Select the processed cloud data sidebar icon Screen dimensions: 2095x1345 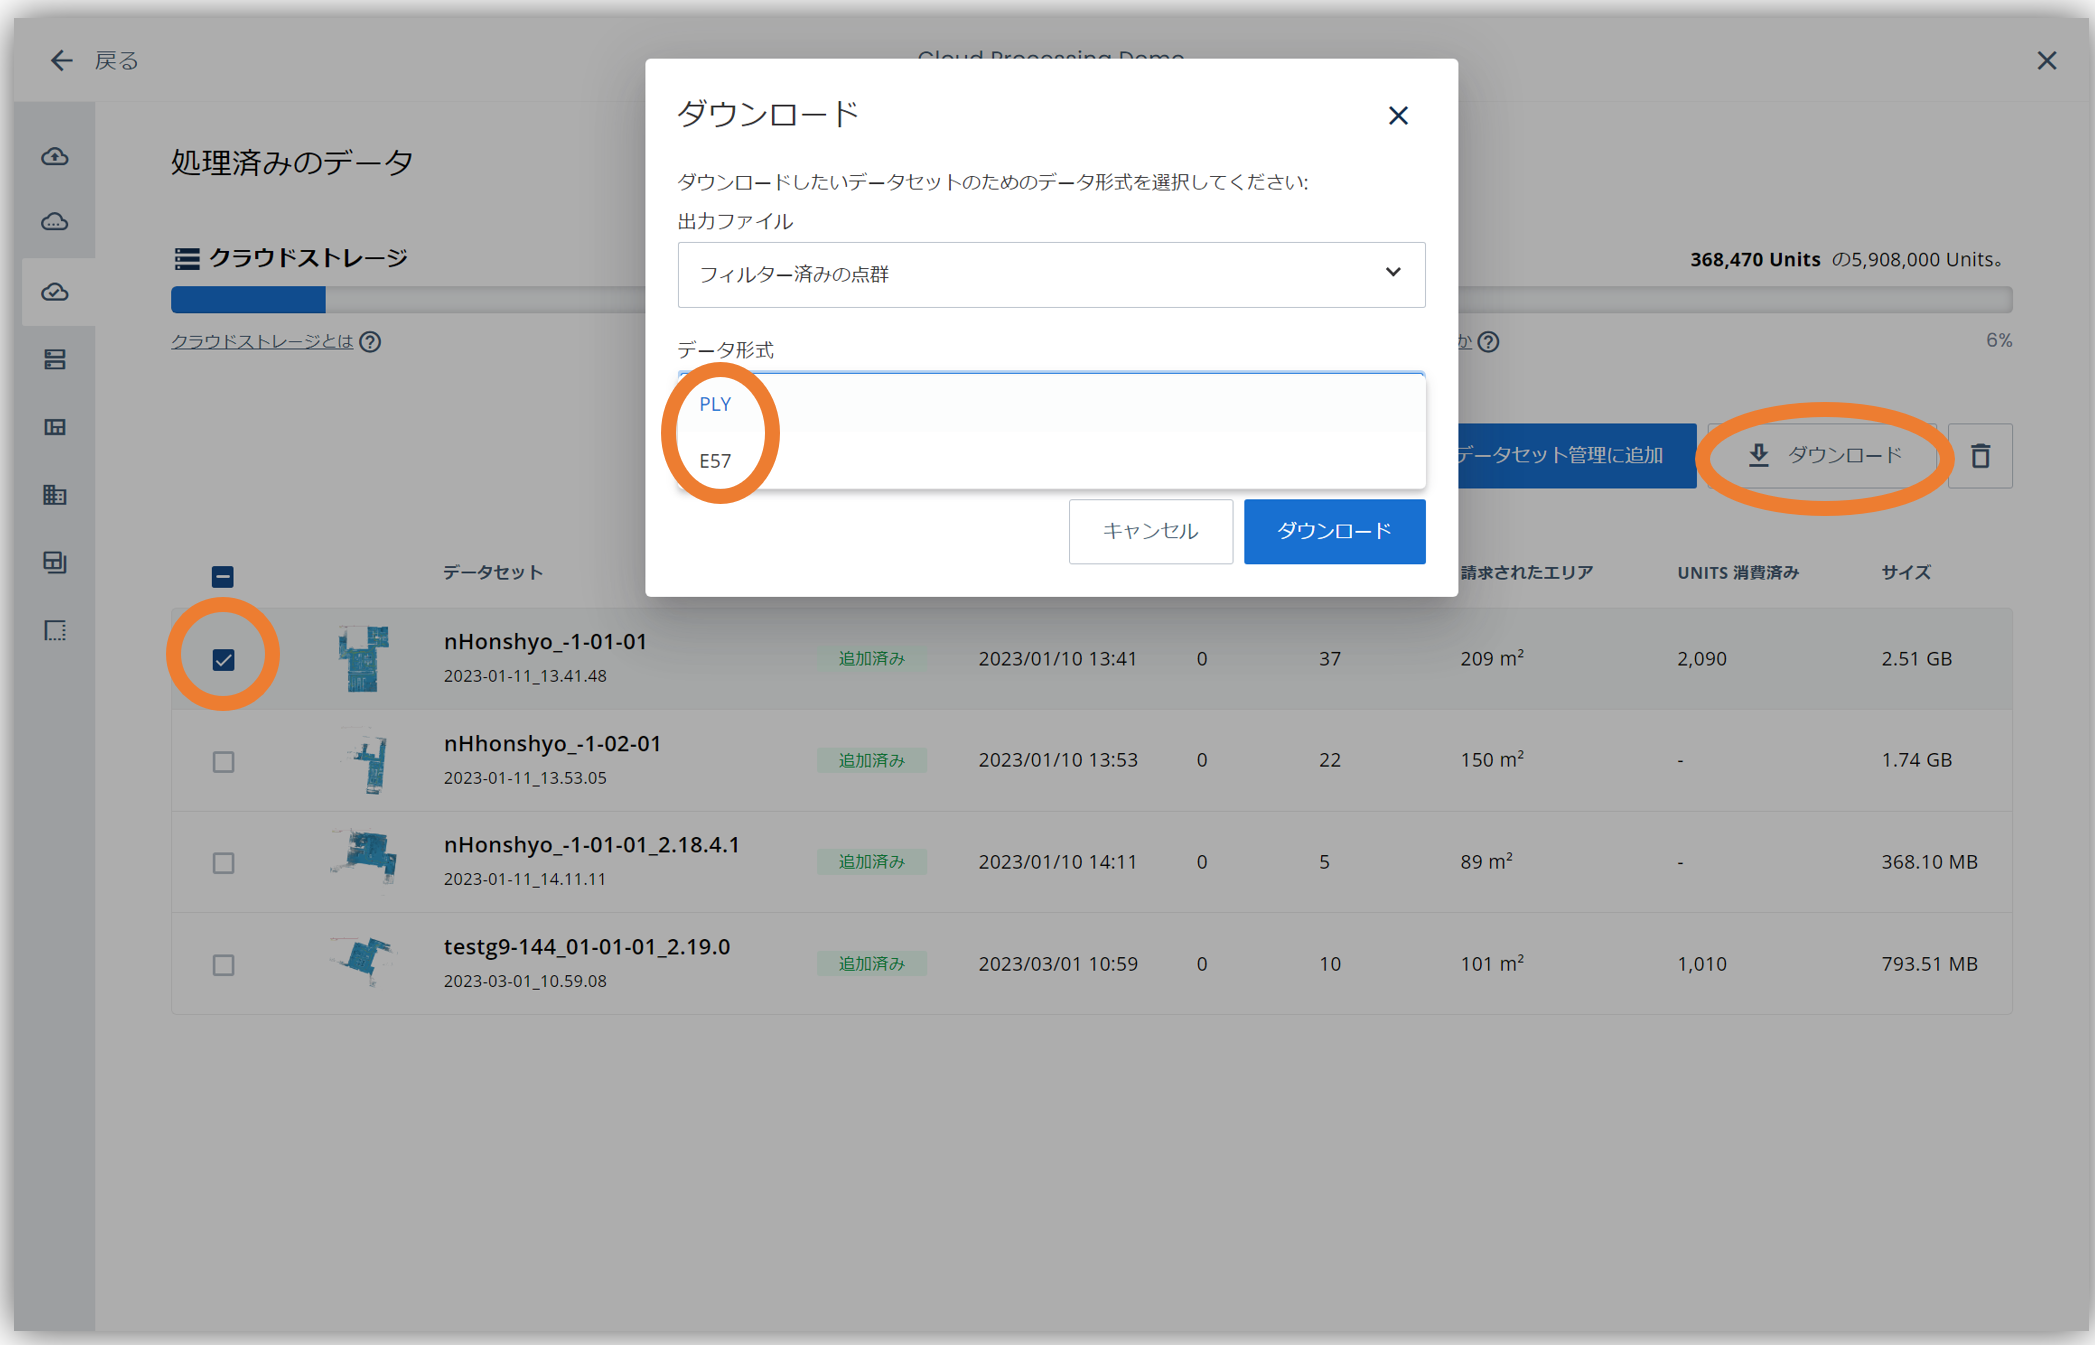pyautogui.click(x=57, y=291)
